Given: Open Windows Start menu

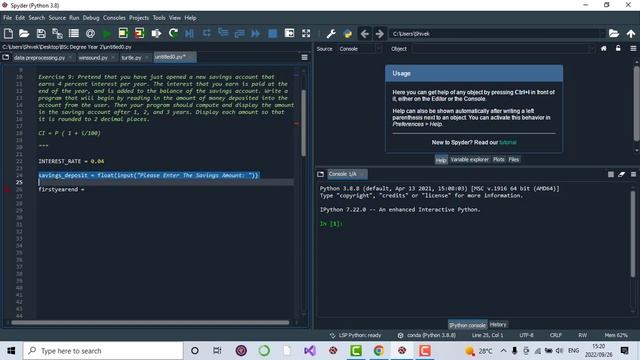Looking at the screenshot, I should pyautogui.click(x=11, y=351).
